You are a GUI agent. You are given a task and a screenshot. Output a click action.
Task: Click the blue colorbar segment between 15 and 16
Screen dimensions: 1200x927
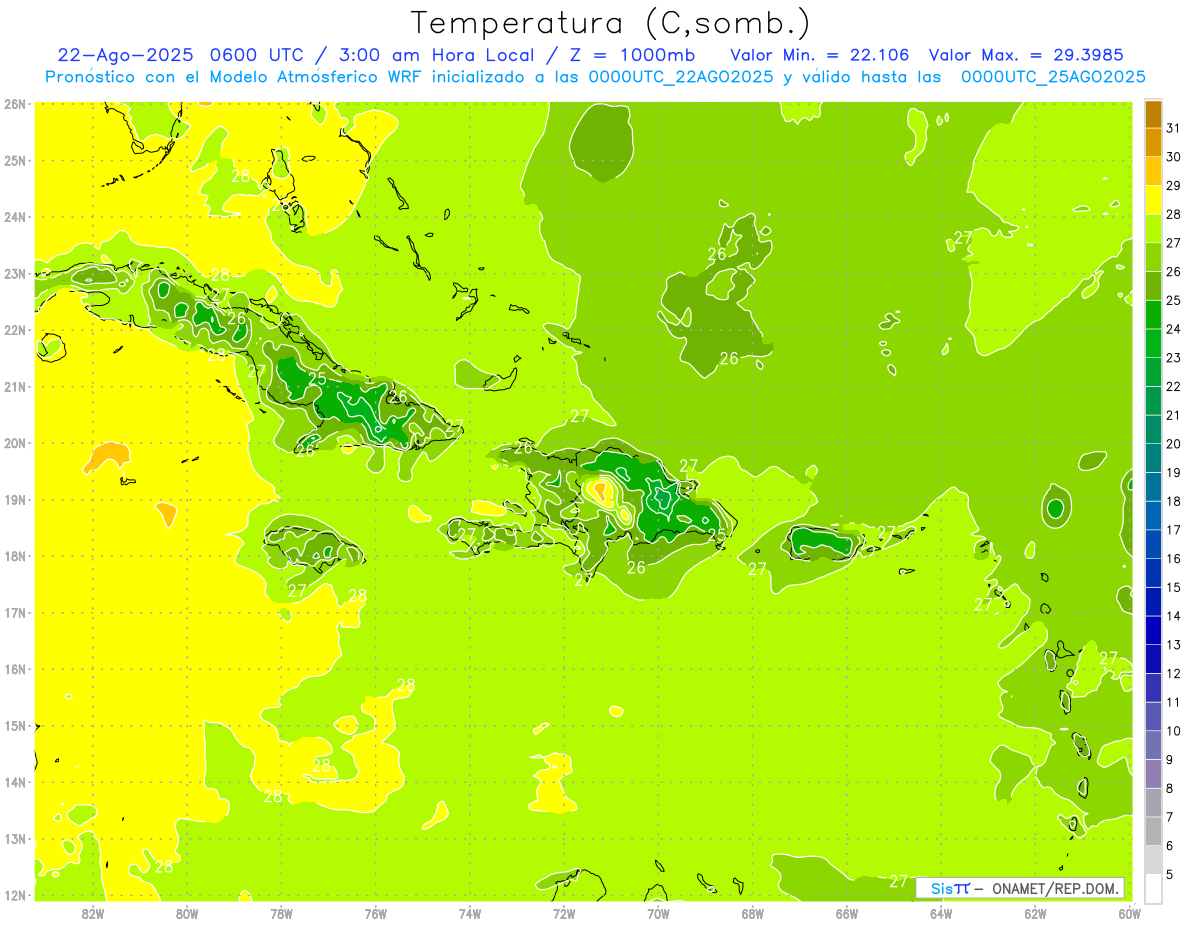click(x=1153, y=573)
